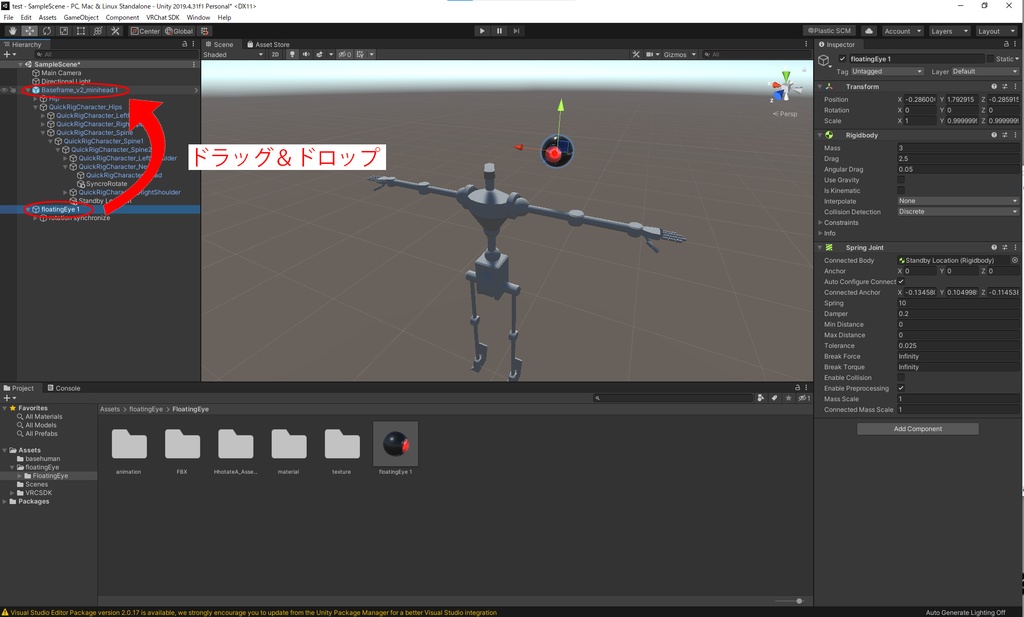Switch to the Asset Store tab

pyautogui.click(x=270, y=44)
